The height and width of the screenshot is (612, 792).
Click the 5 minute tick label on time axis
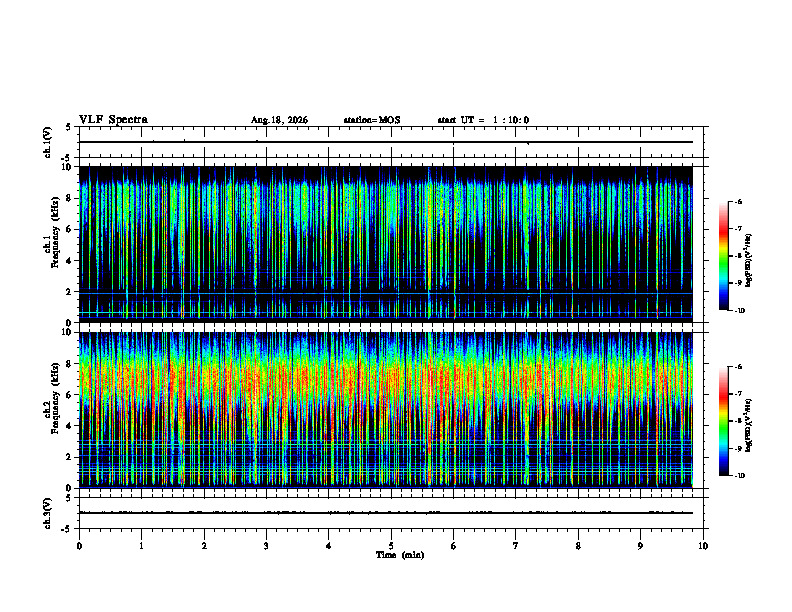coord(391,546)
